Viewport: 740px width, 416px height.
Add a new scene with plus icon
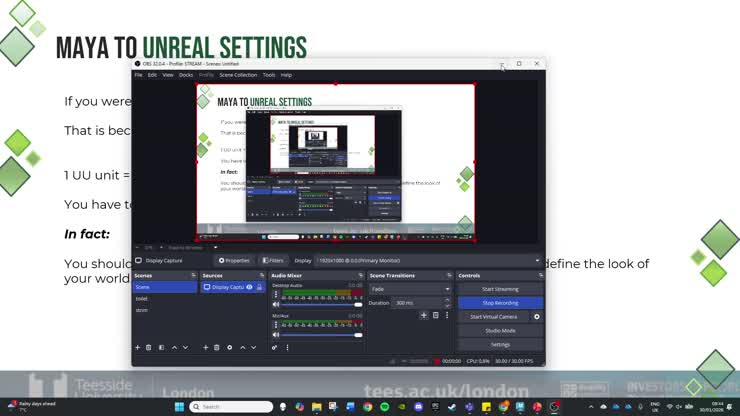(138, 348)
